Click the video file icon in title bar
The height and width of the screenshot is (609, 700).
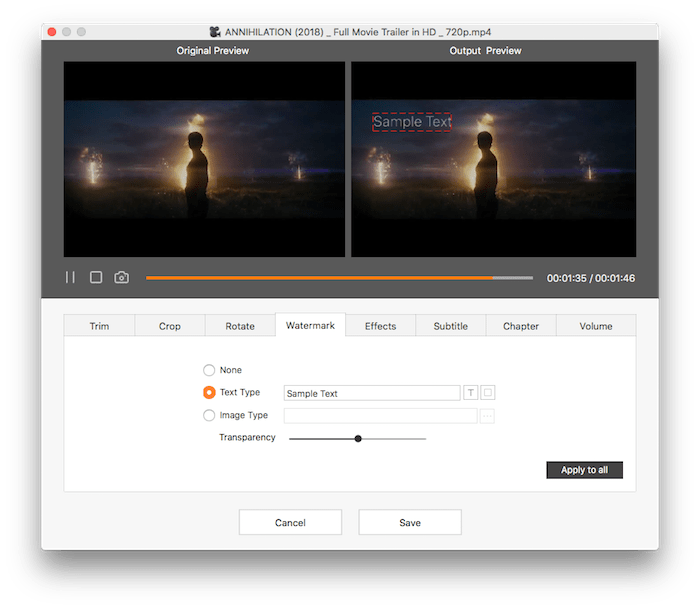tap(214, 32)
